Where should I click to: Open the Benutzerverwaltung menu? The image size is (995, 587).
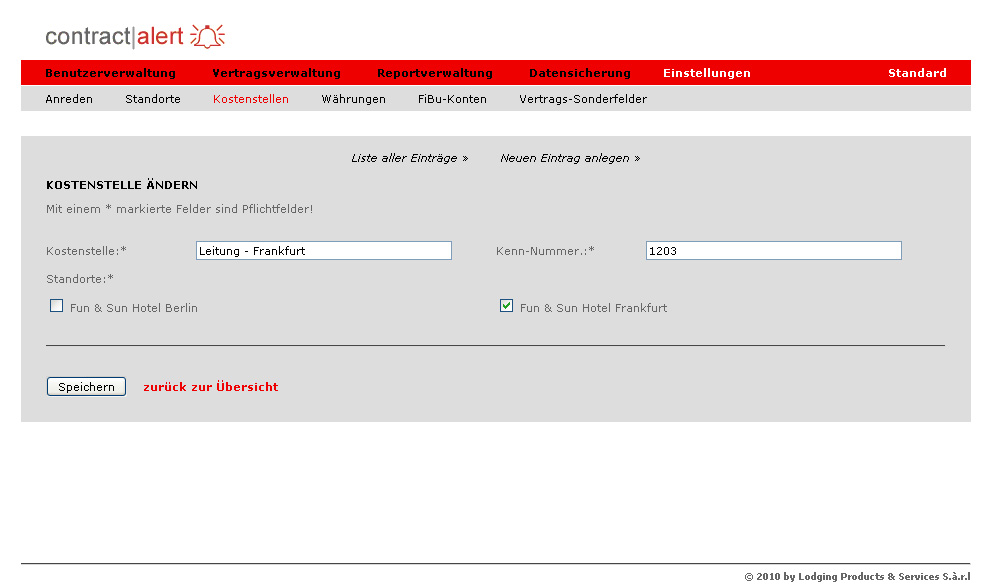pos(110,73)
